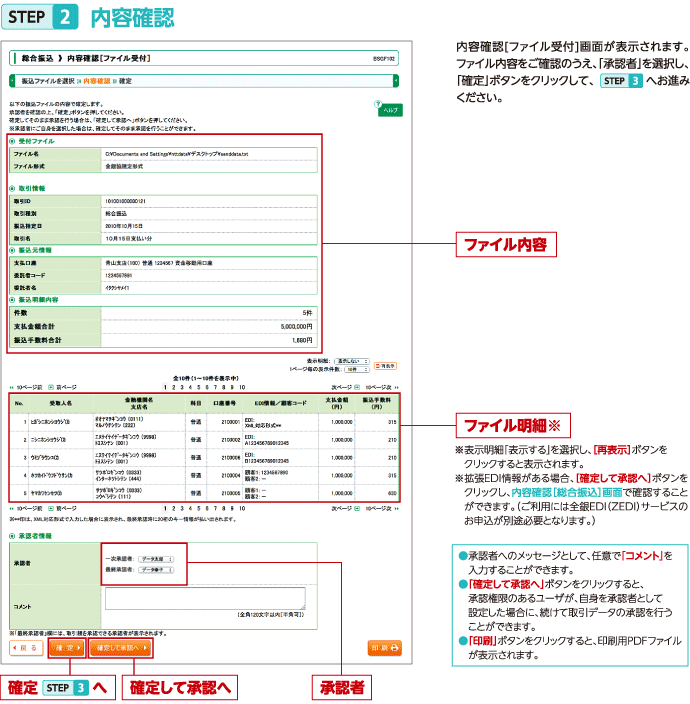690x704 pixels.
Task: Click the 口座番号 column header
Action: (x=224, y=403)
